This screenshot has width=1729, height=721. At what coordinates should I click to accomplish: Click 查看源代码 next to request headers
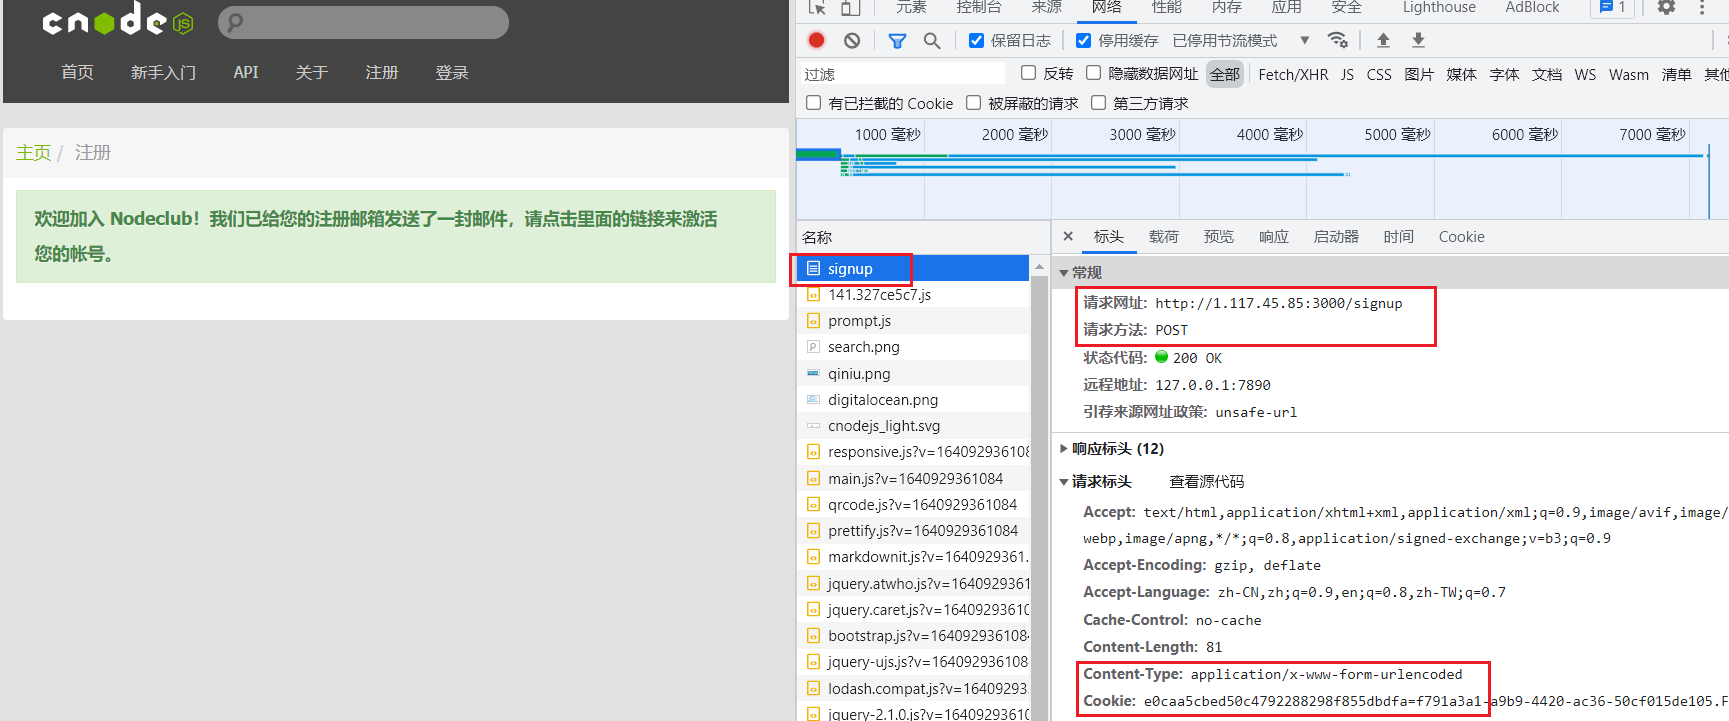click(x=1207, y=482)
